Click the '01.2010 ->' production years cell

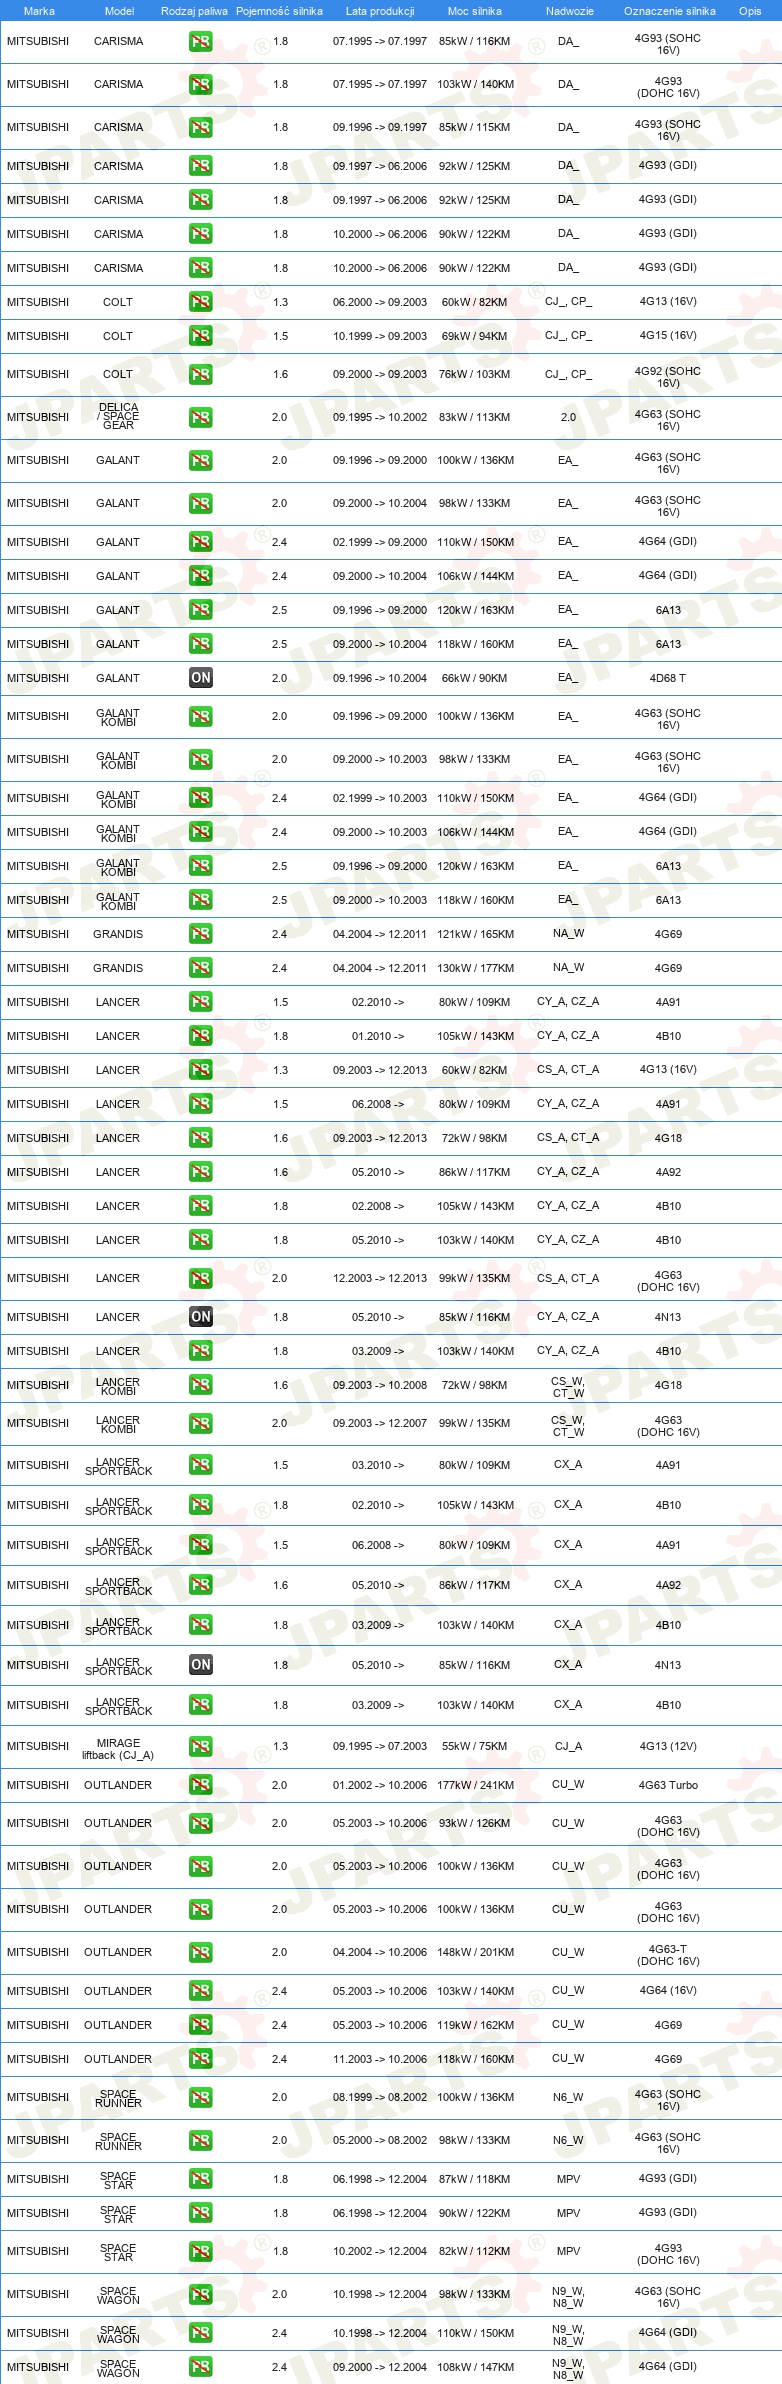point(378,1036)
